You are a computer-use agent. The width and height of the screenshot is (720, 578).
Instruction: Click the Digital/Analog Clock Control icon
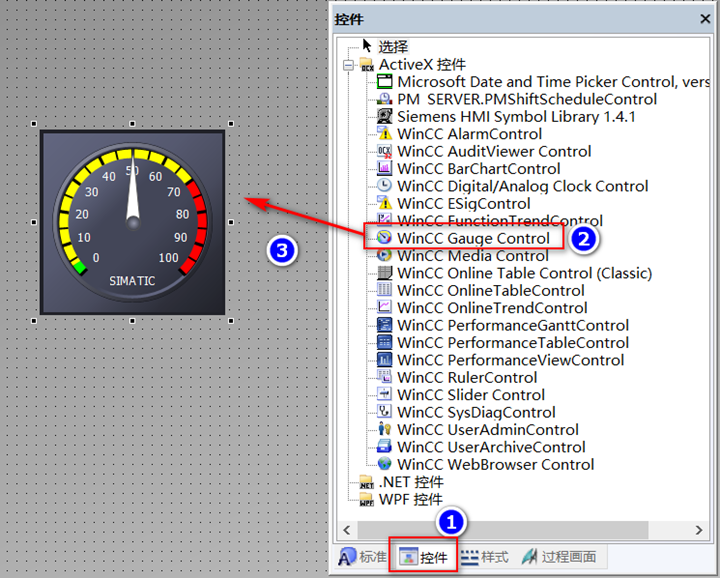coord(384,186)
